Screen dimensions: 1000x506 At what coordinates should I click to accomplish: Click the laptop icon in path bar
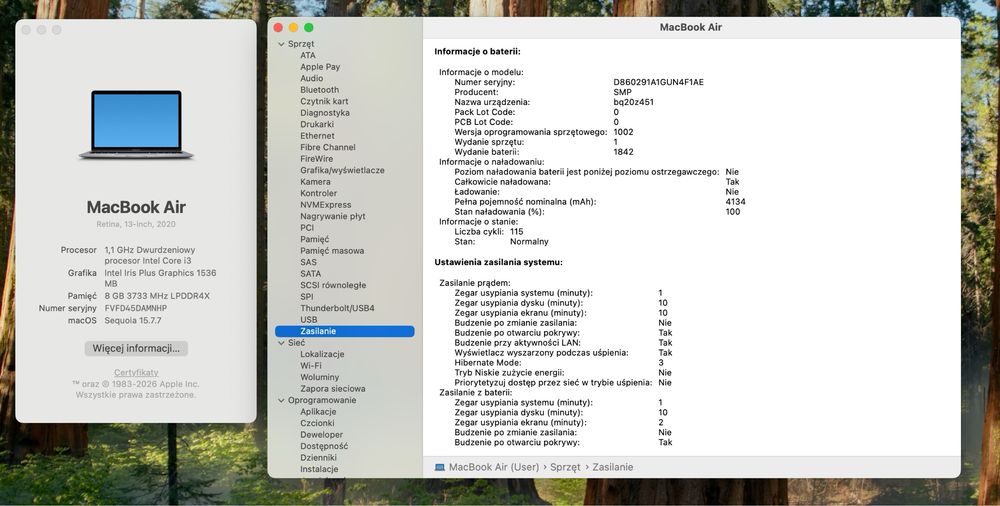point(439,467)
